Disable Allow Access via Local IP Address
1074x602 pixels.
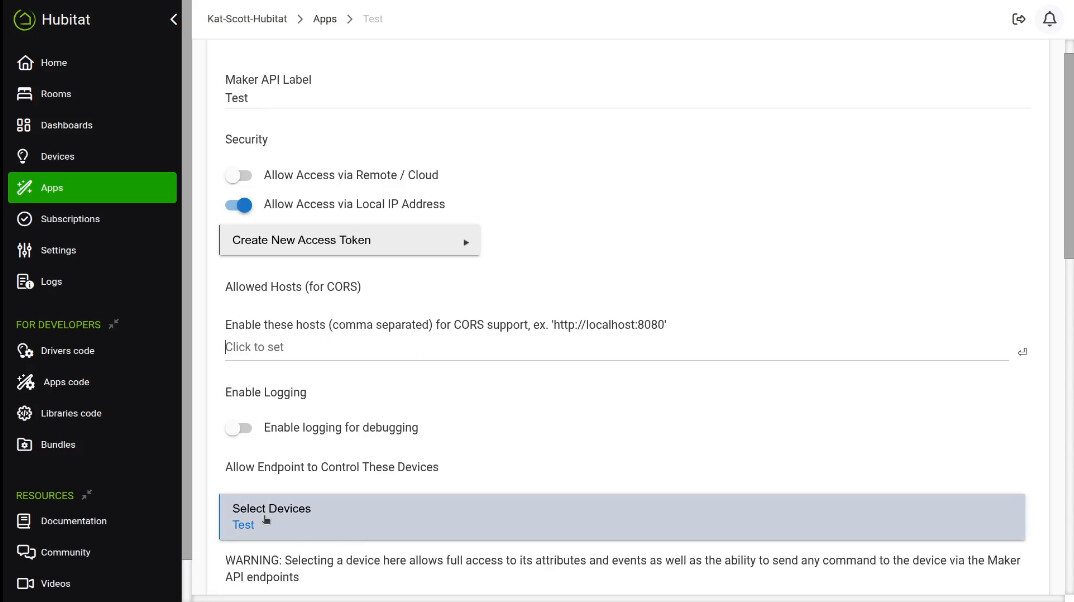point(239,205)
